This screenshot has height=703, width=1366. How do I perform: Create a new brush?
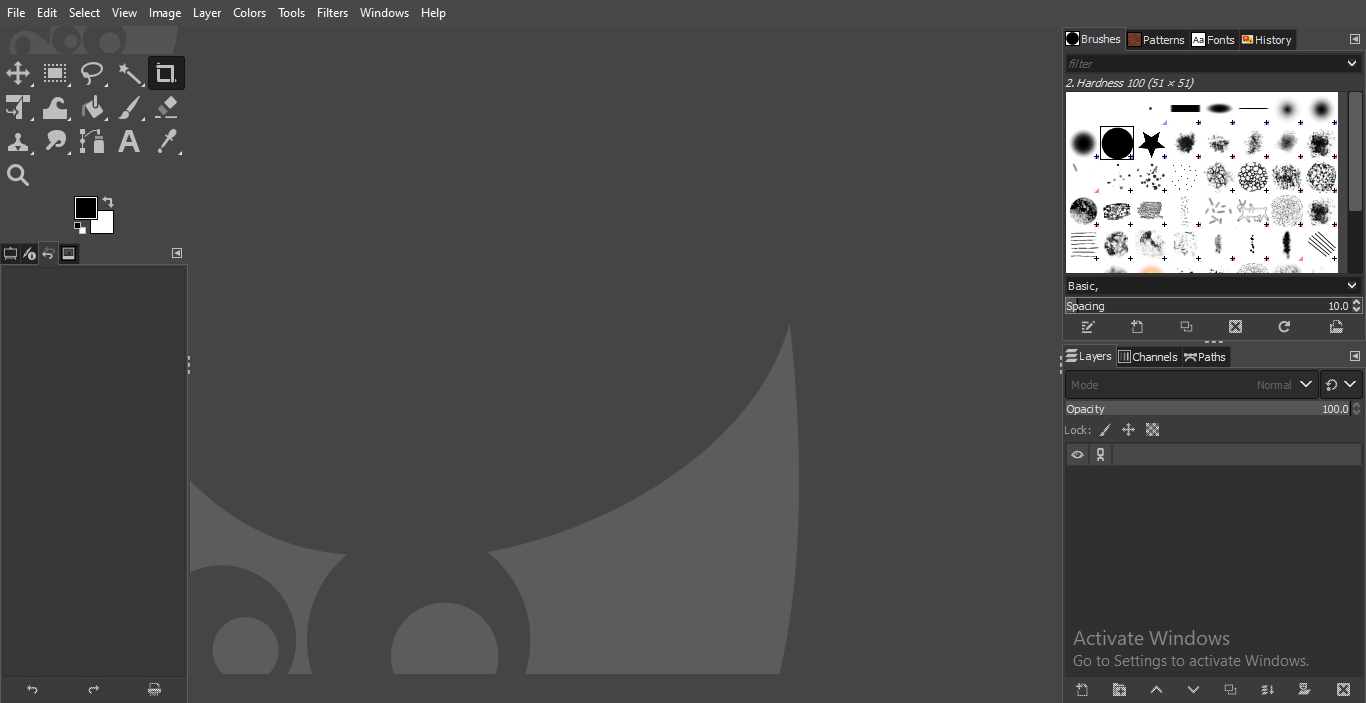coord(1137,327)
